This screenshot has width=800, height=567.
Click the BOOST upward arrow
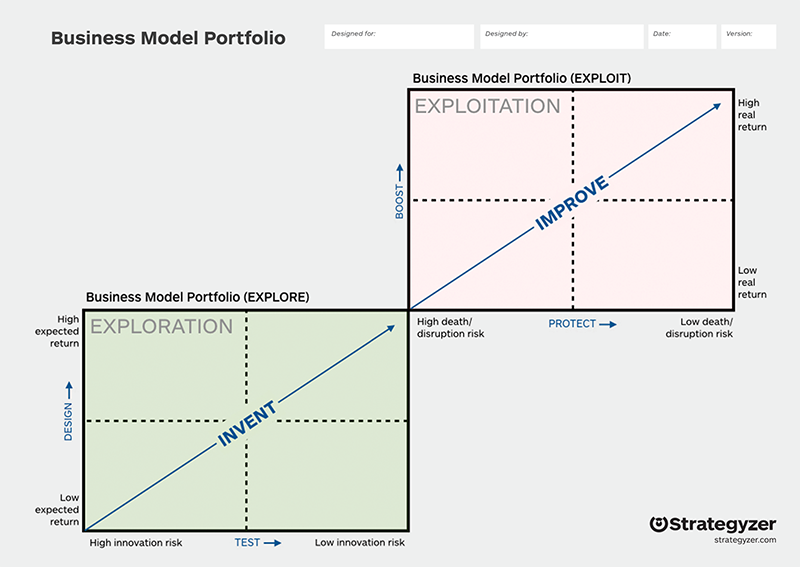click(x=399, y=172)
